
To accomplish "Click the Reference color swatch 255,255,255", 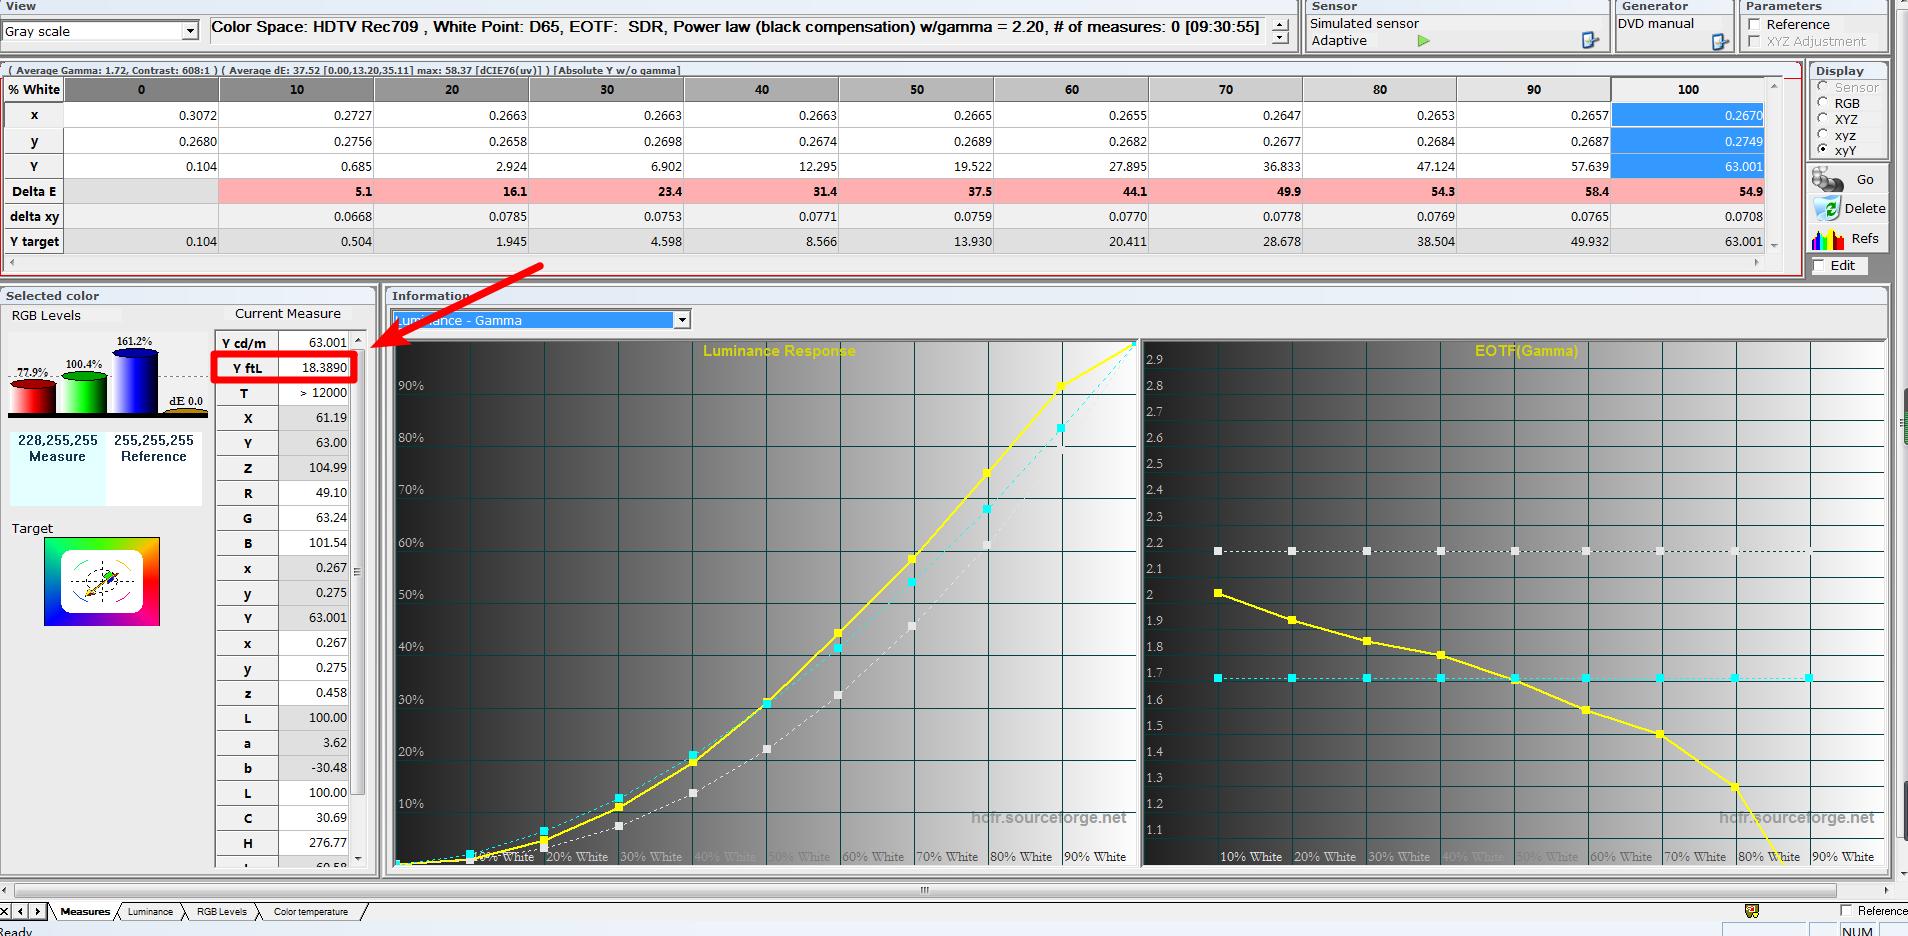I will [154, 469].
